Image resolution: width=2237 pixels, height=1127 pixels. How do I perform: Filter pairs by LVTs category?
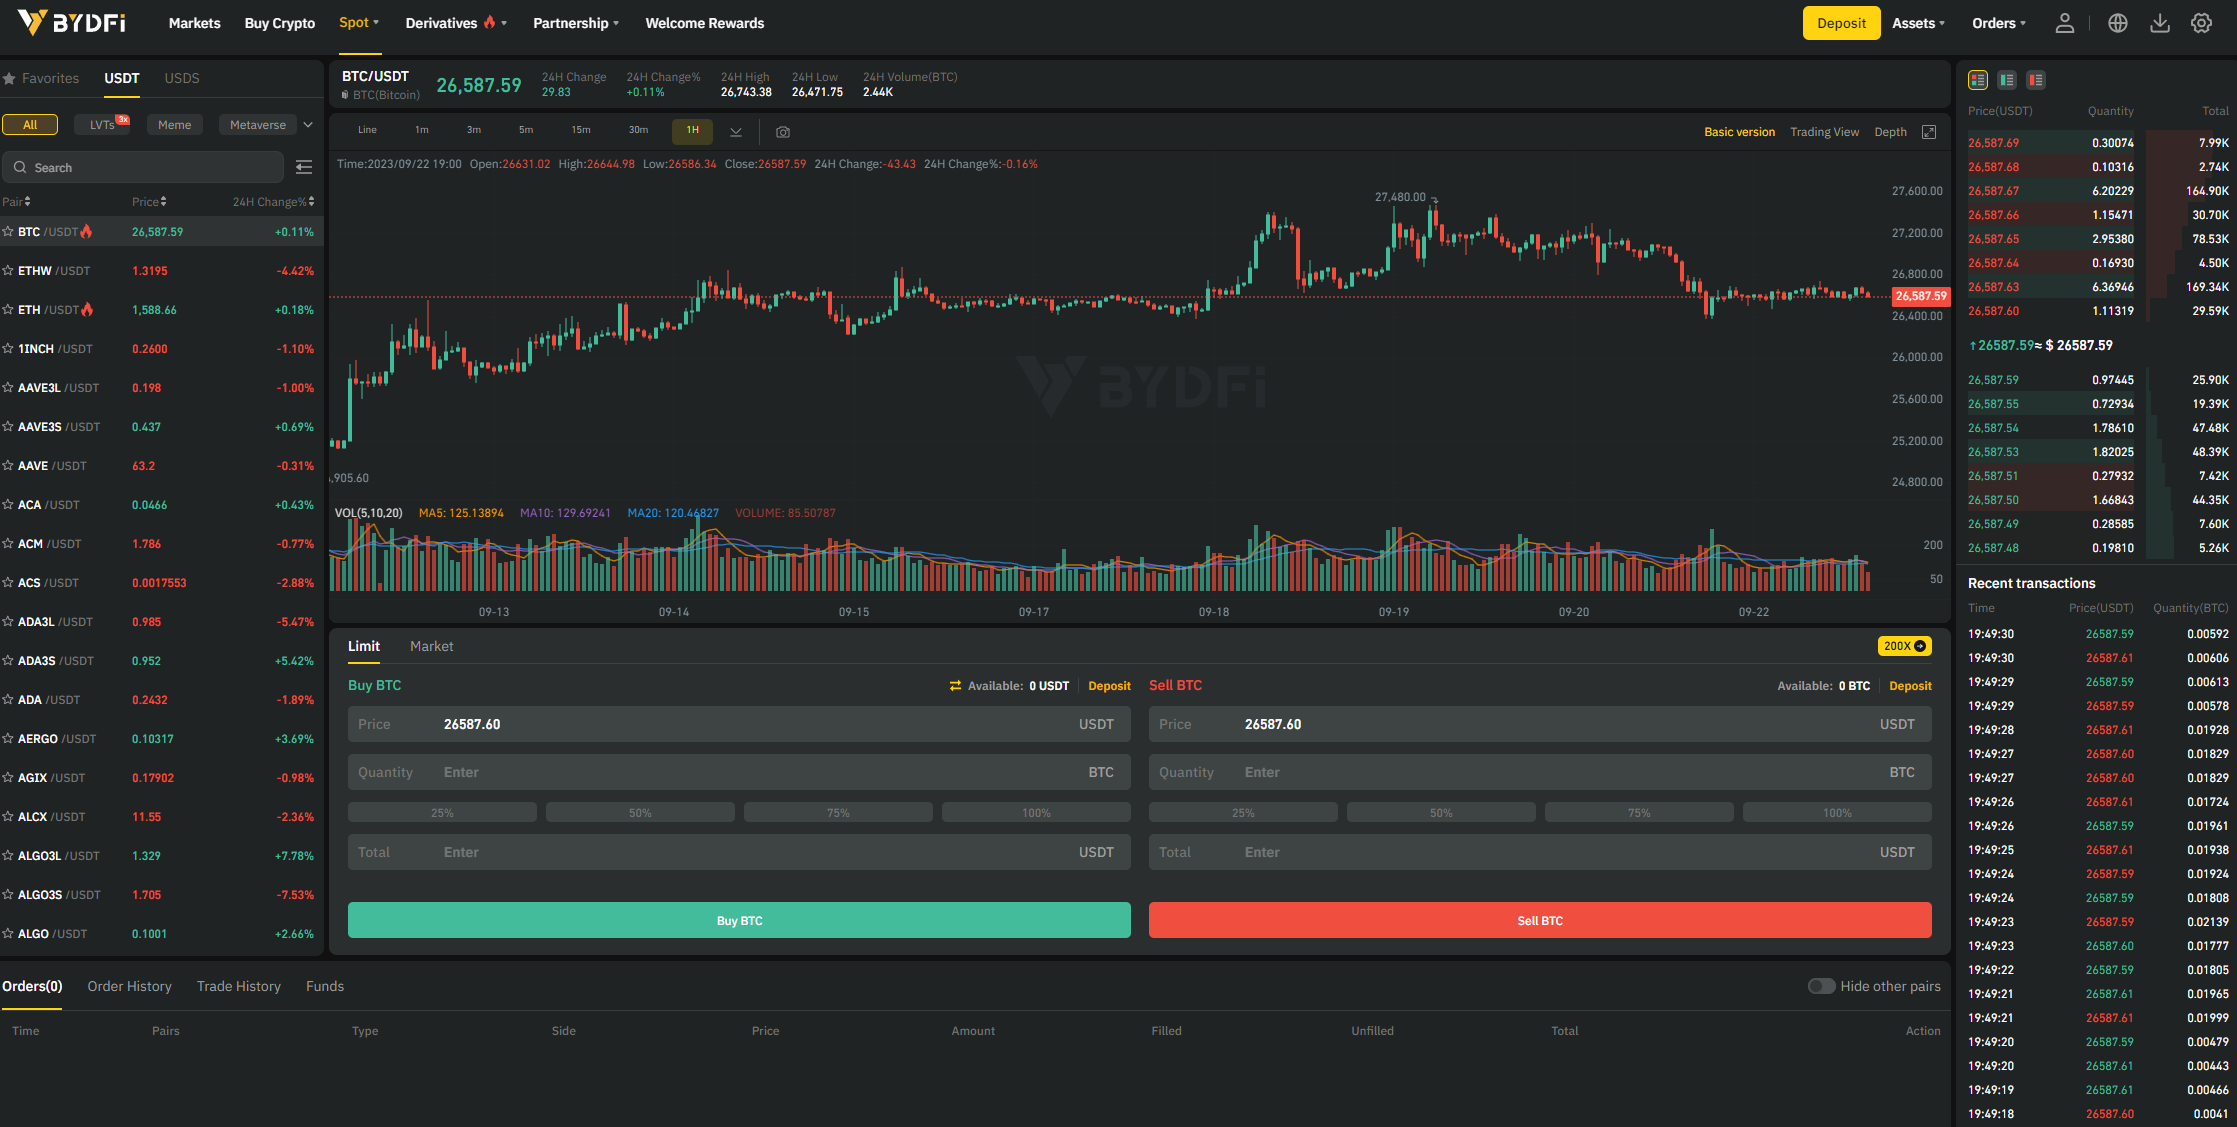coord(102,125)
